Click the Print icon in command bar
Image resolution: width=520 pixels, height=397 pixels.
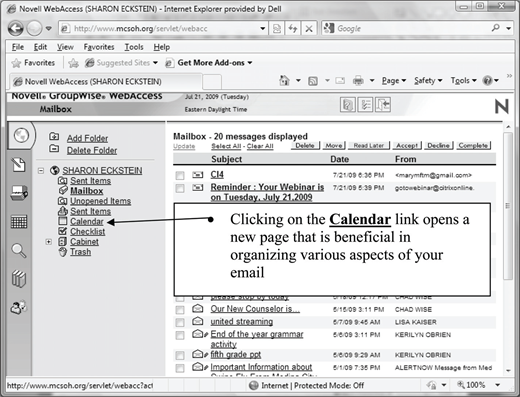(x=358, y=81)
